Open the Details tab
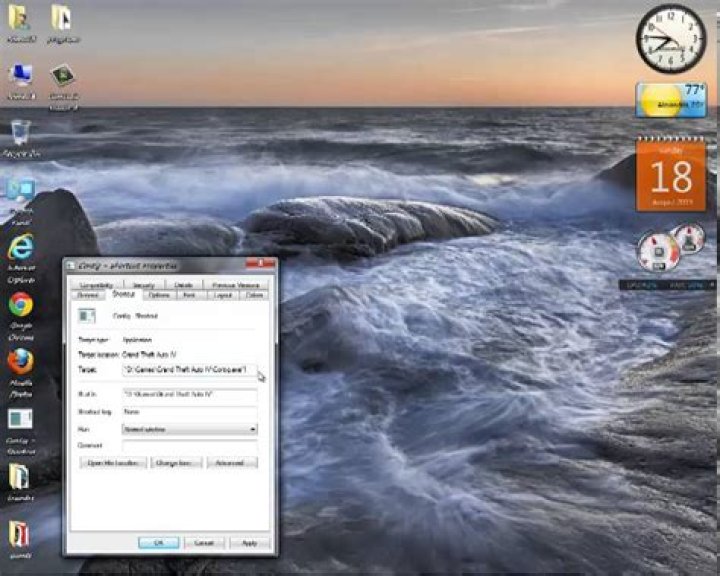 184,285
